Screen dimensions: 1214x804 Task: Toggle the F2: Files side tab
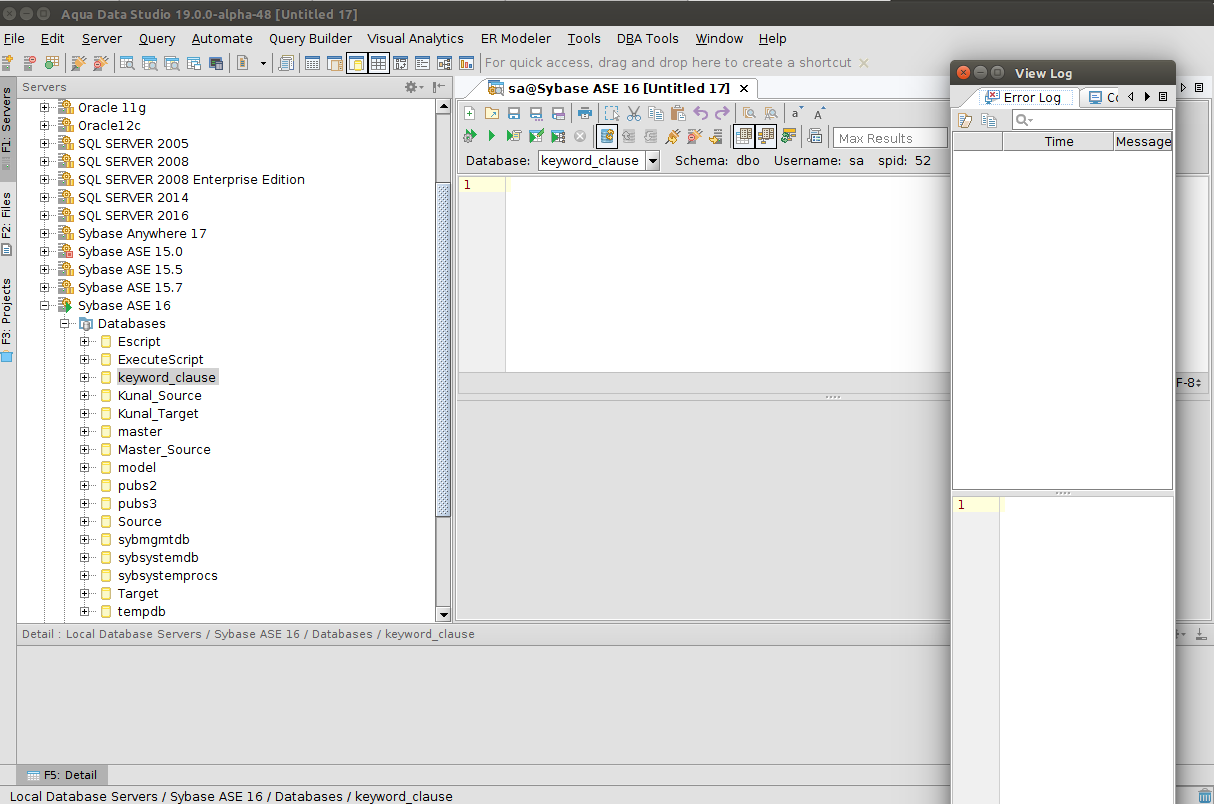(x=7, y=225)
